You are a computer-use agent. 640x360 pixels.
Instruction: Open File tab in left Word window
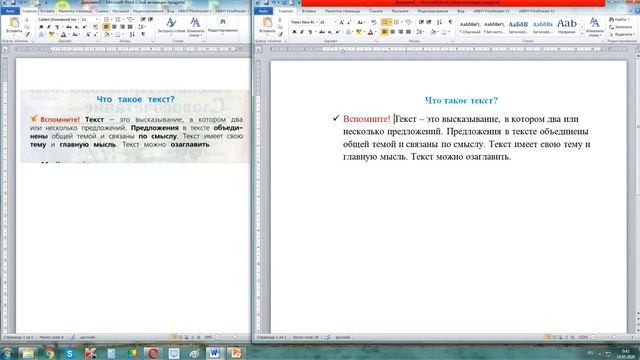coord(10,11)
